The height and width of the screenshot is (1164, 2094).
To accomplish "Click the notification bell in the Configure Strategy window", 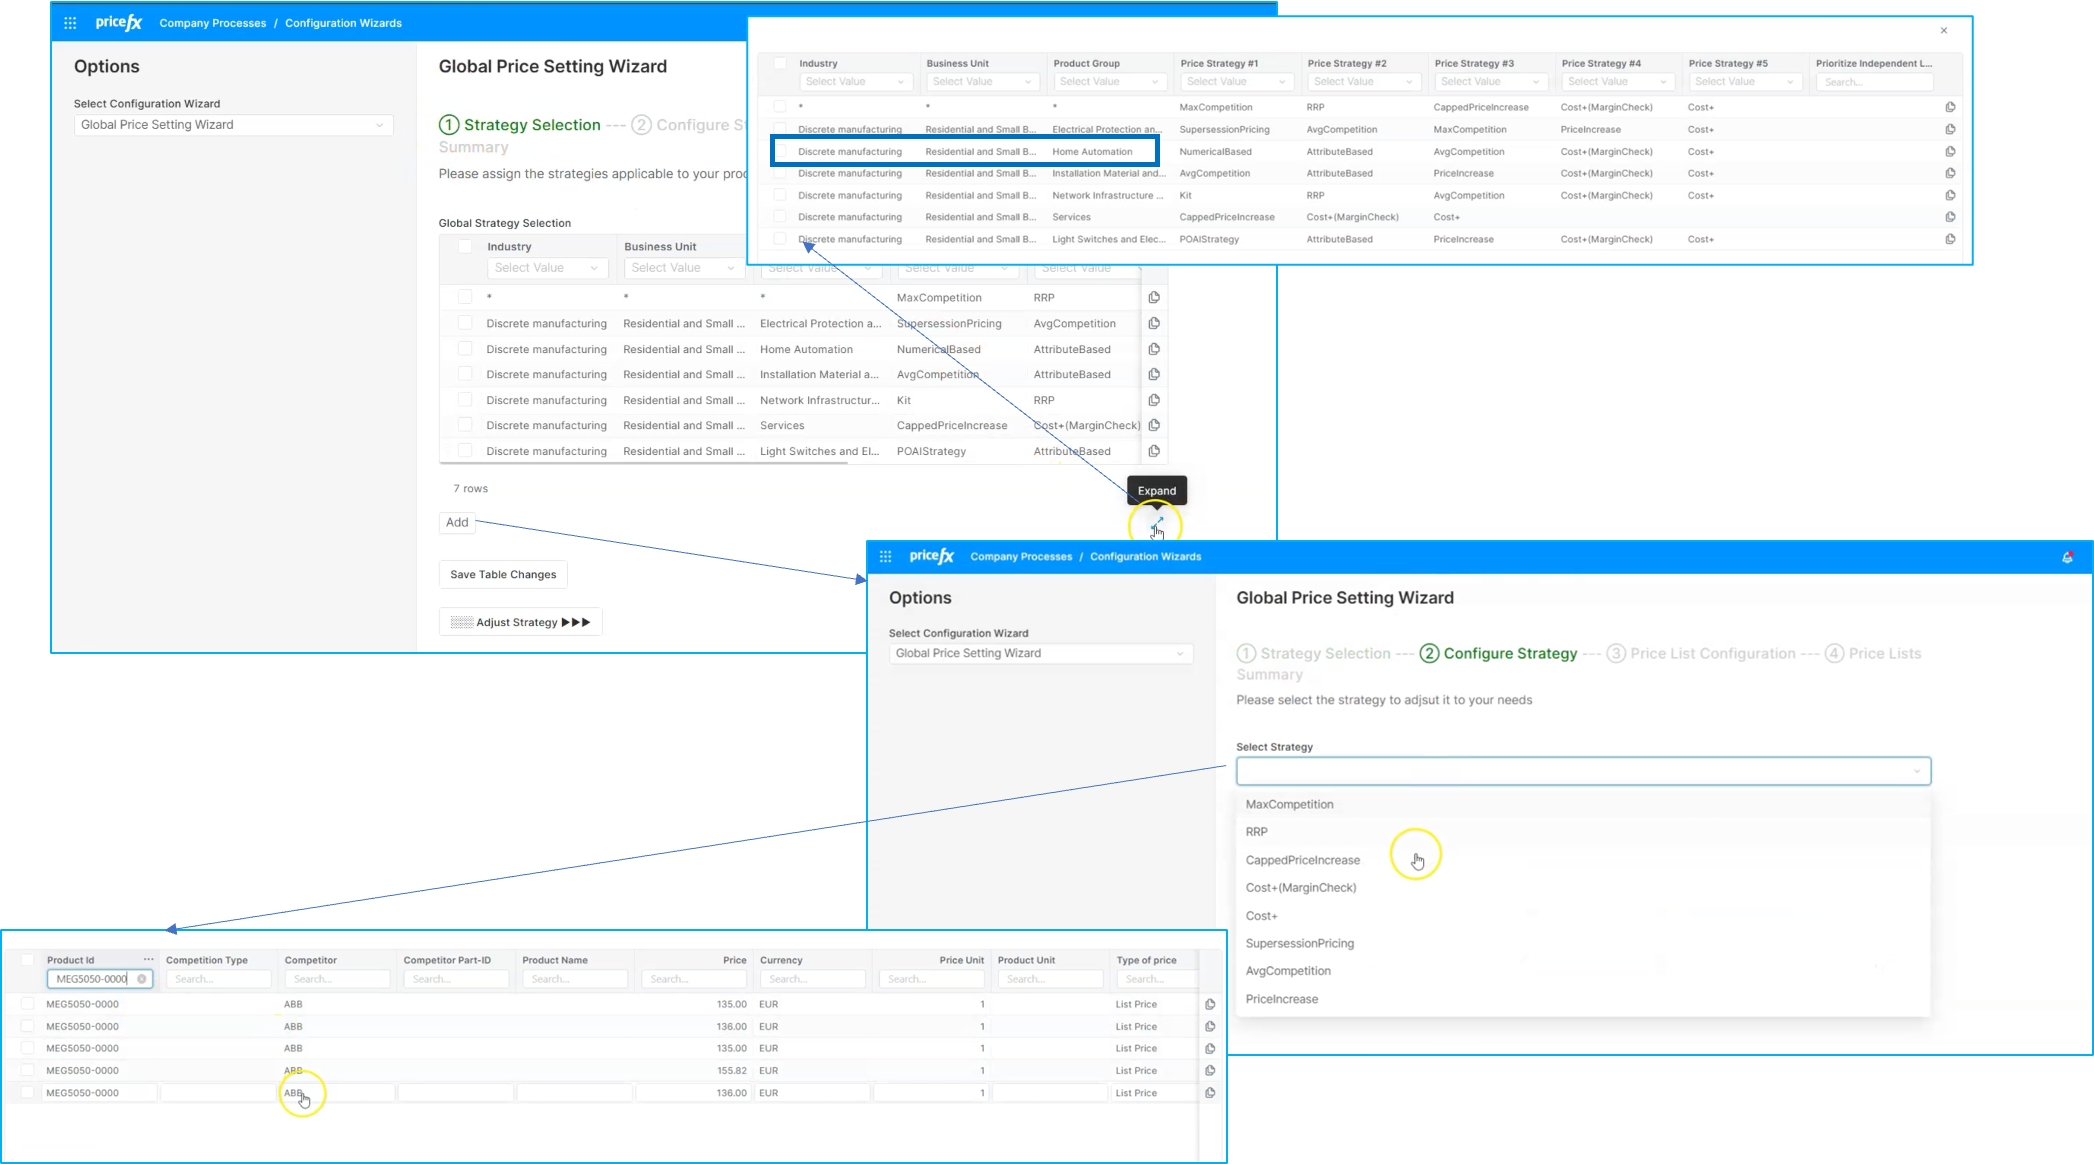I will pyautogui.click(x=2067, y=557).
